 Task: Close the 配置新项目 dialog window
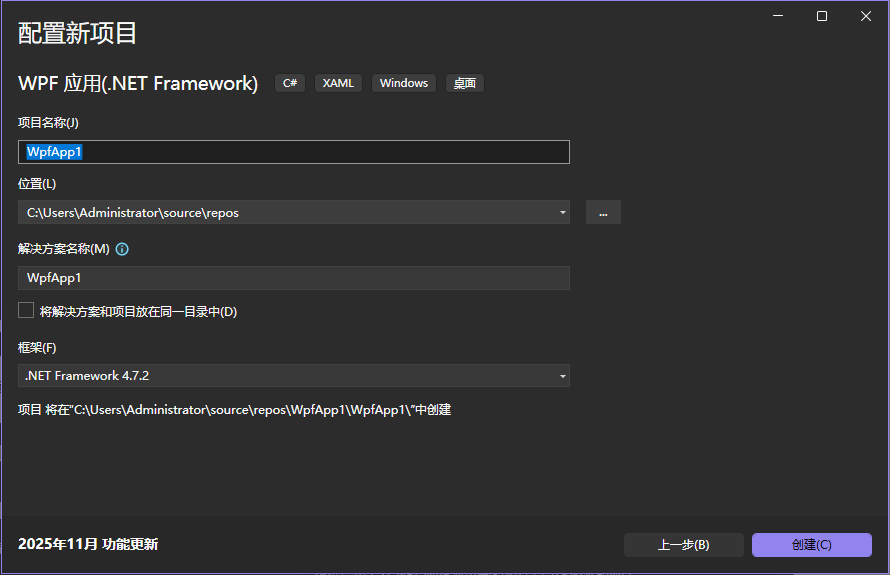point(865,16)
